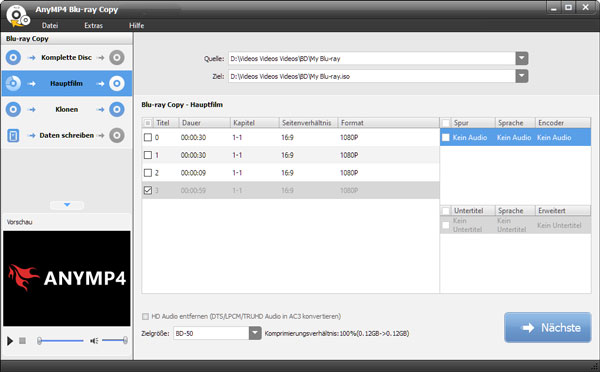Click the Daten schreiben file icon
Screen dimensions: 600x372
point(13,135)
